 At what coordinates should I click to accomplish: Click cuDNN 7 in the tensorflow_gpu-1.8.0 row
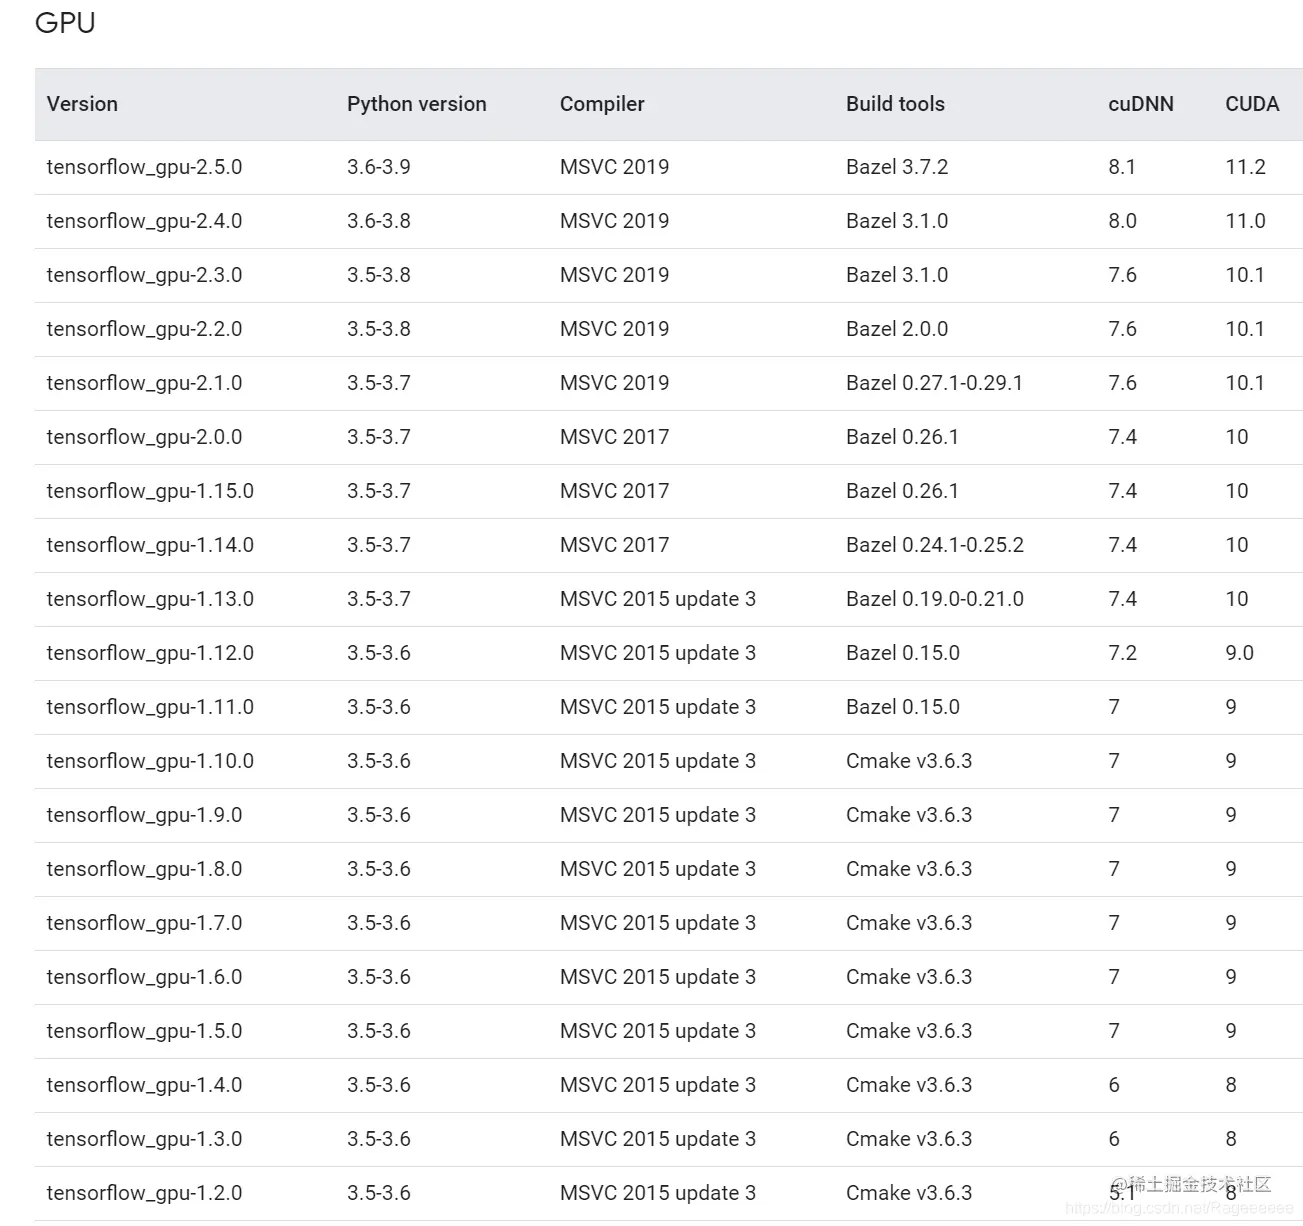1114,869
